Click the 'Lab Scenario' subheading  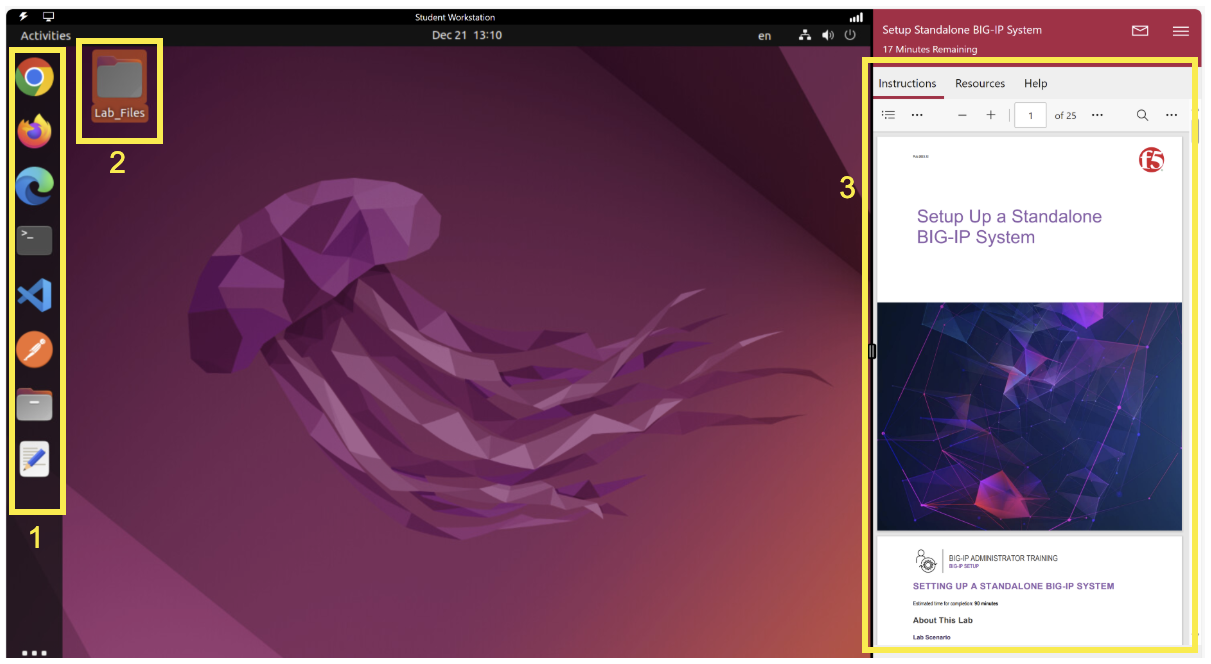pyautogui.click(x=931, y=637)
